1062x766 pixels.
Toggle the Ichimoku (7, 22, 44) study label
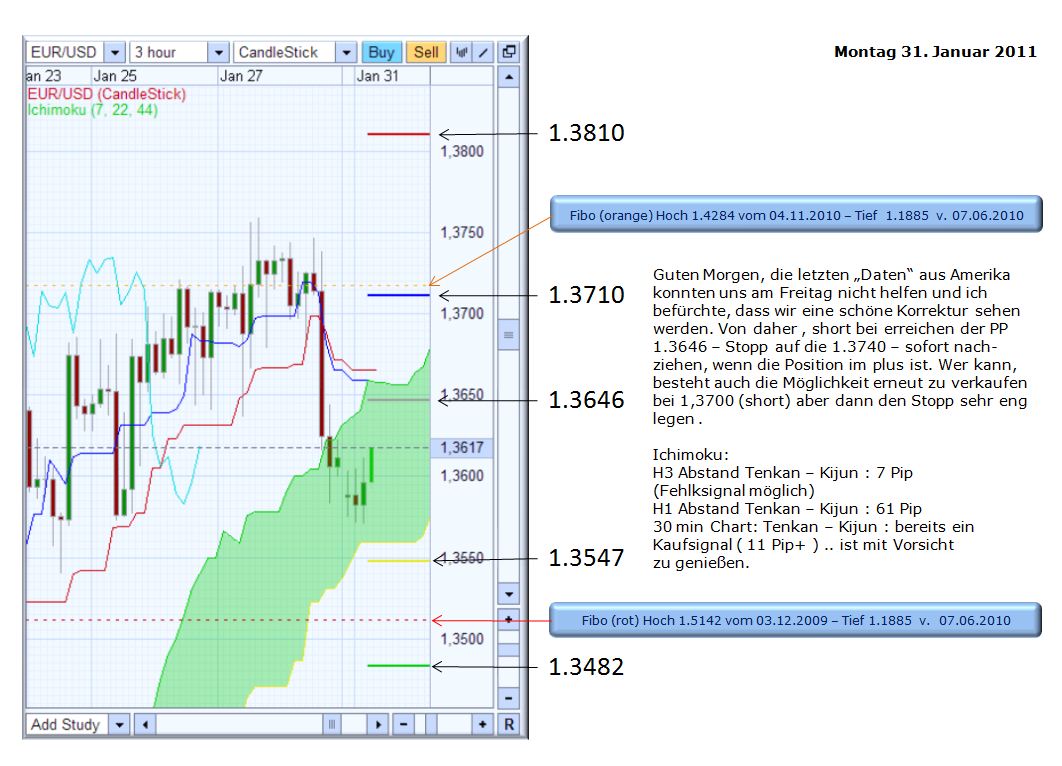92,109
